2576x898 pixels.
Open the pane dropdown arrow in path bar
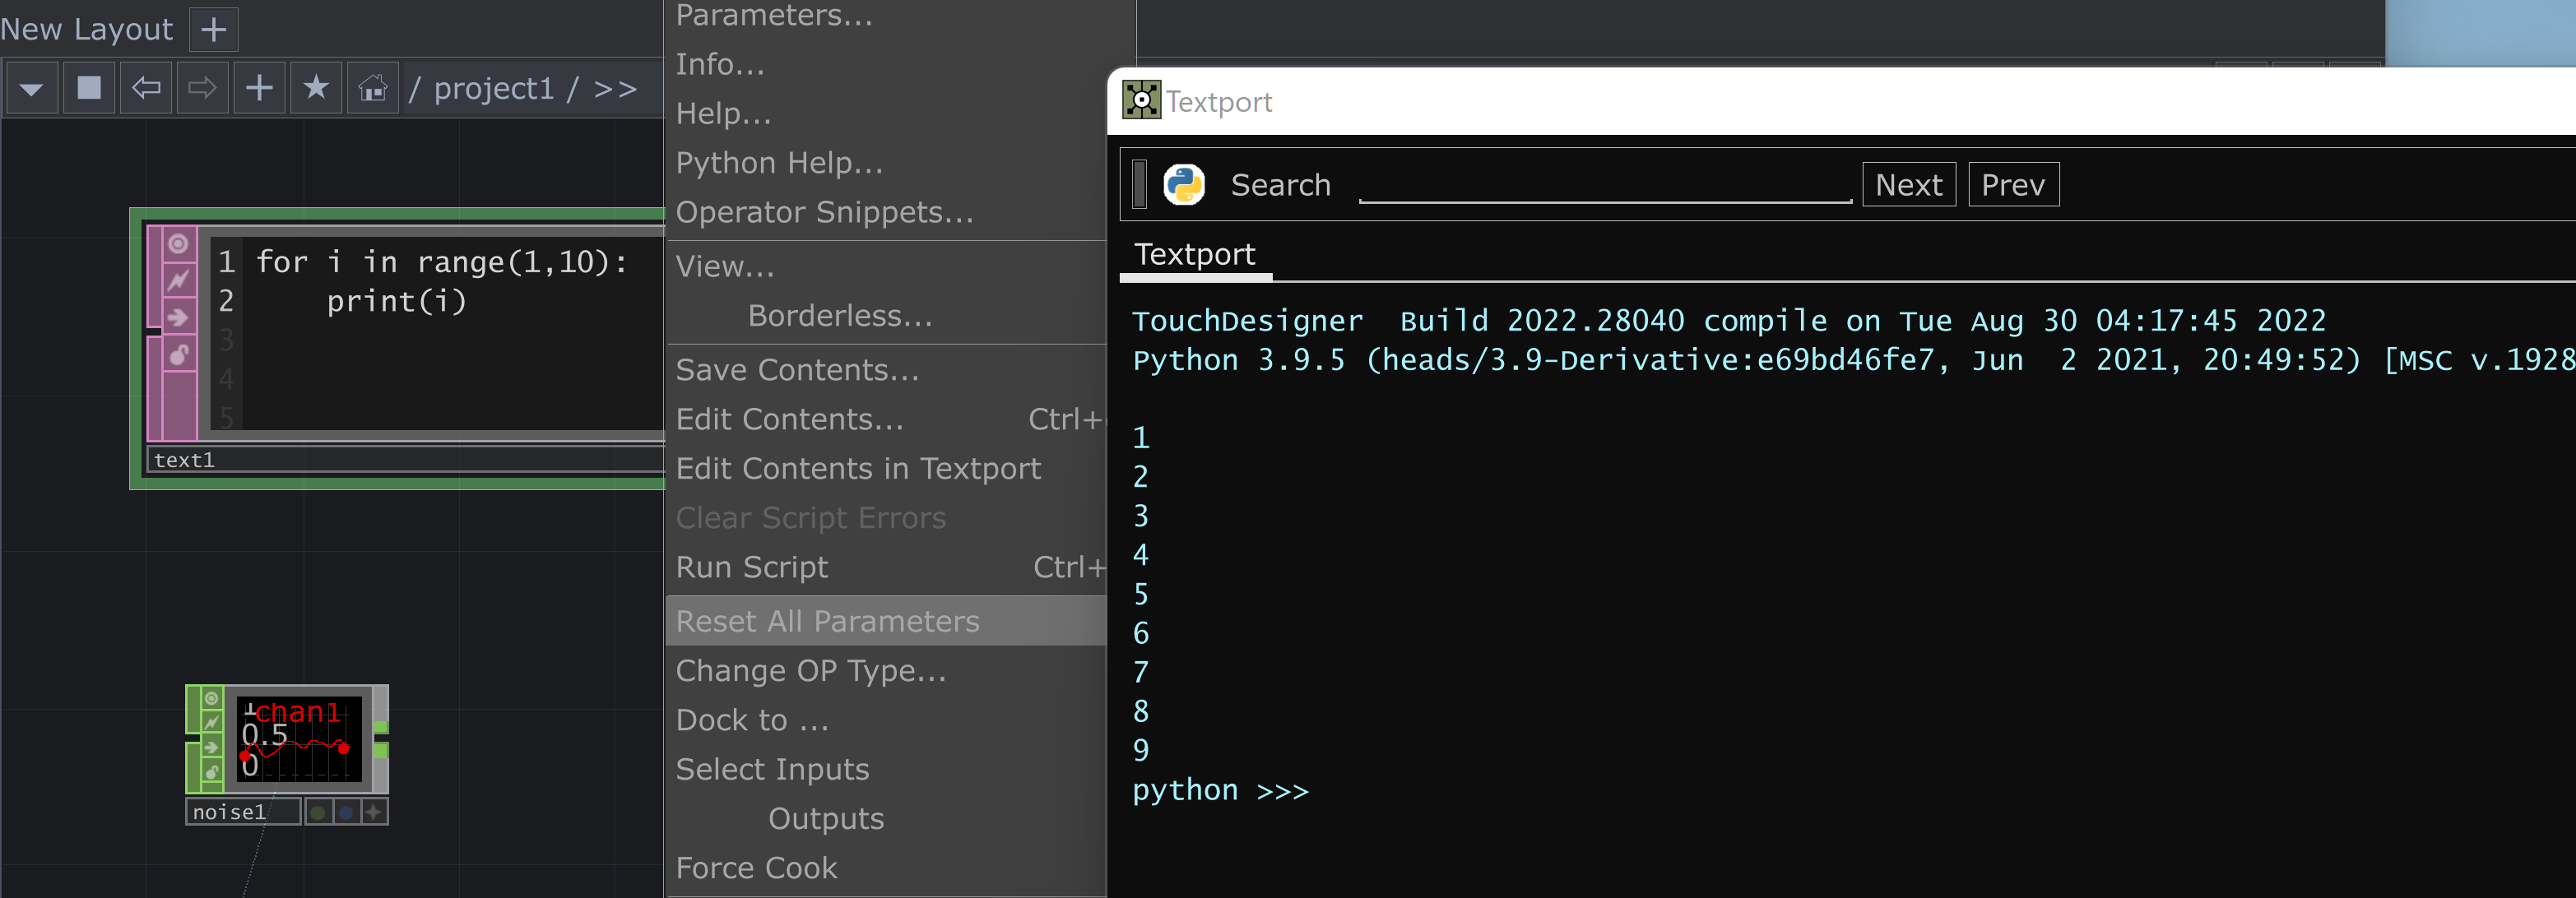32,88
